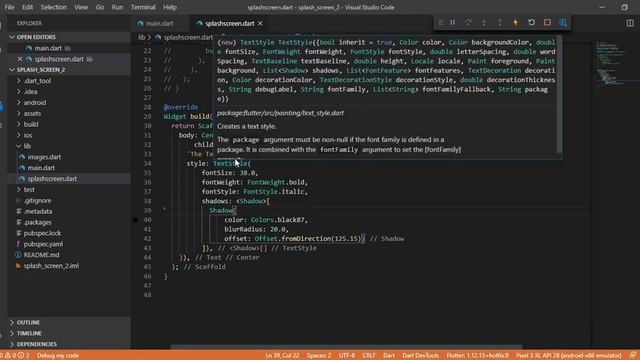The height and width of the screenshot is (360, 640).
Task: Expand the Outline panel
Action: (69, 322)
